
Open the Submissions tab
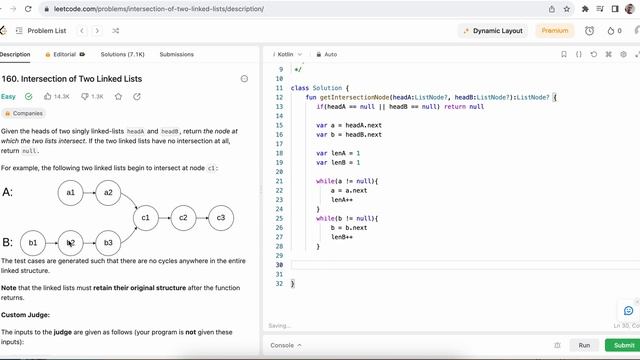click(x=177, y=54)
